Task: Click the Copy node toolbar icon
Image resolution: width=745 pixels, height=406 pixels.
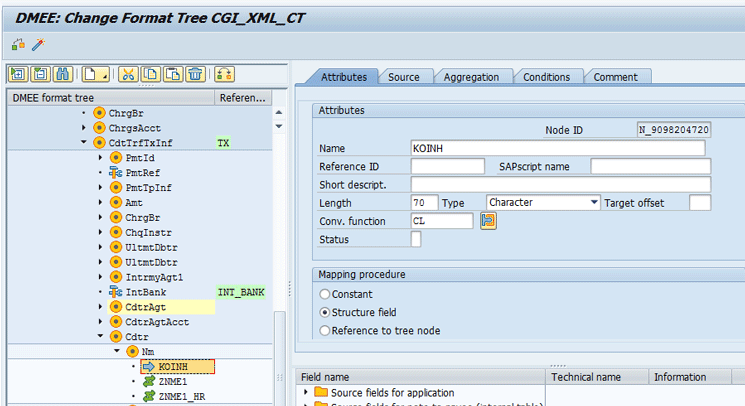Action: click(x=151, y=74)
